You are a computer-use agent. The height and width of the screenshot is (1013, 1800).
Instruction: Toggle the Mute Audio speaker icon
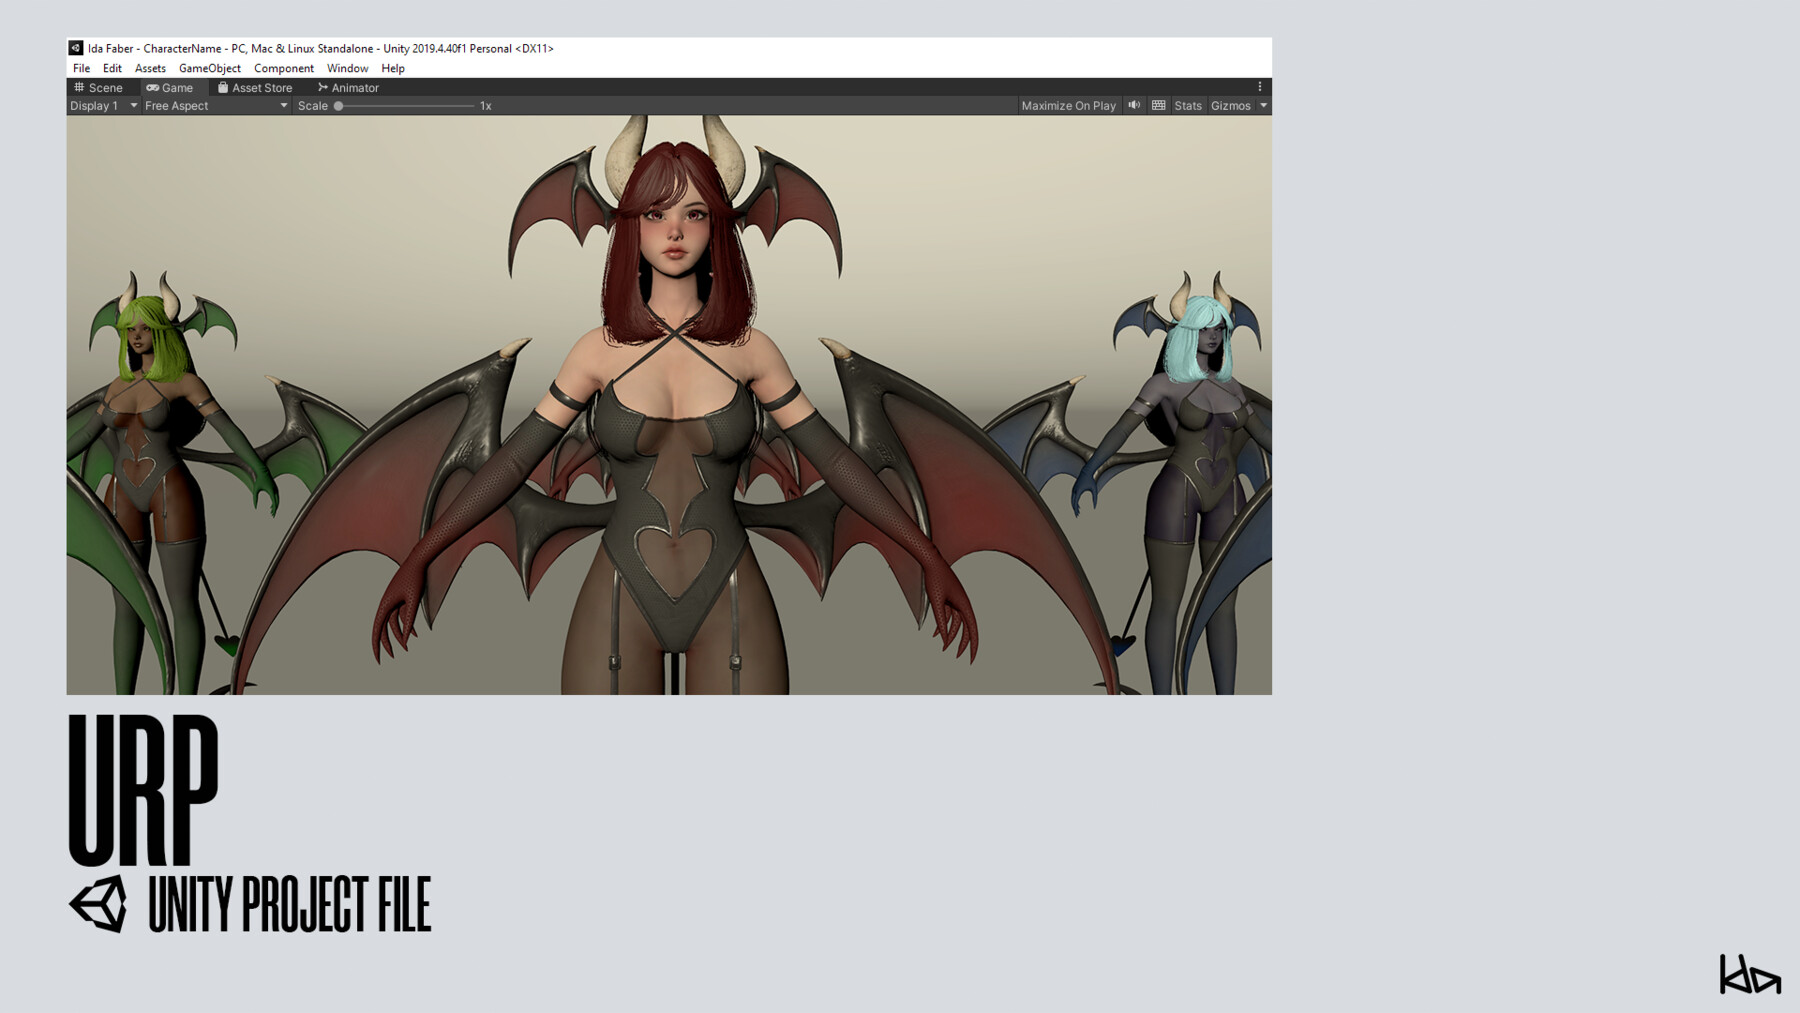[1134, 105]
